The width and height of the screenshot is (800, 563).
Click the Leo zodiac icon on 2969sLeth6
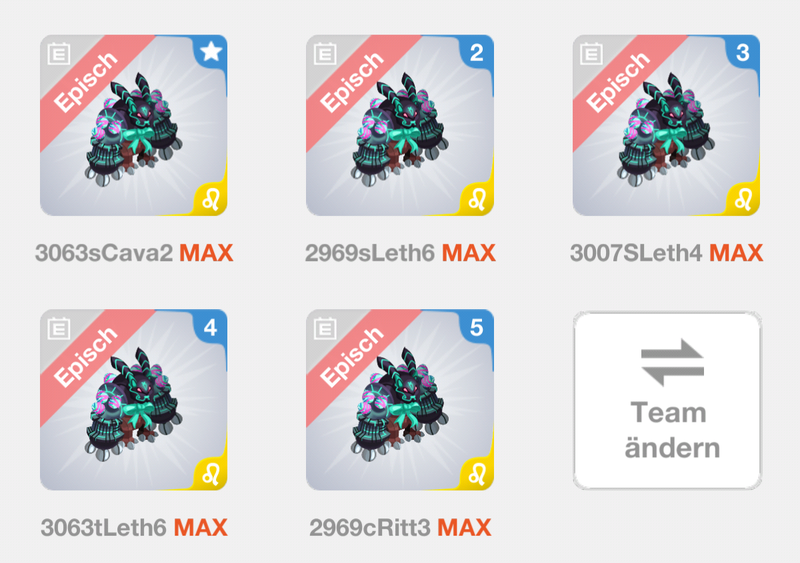click(x=477, y=199)
